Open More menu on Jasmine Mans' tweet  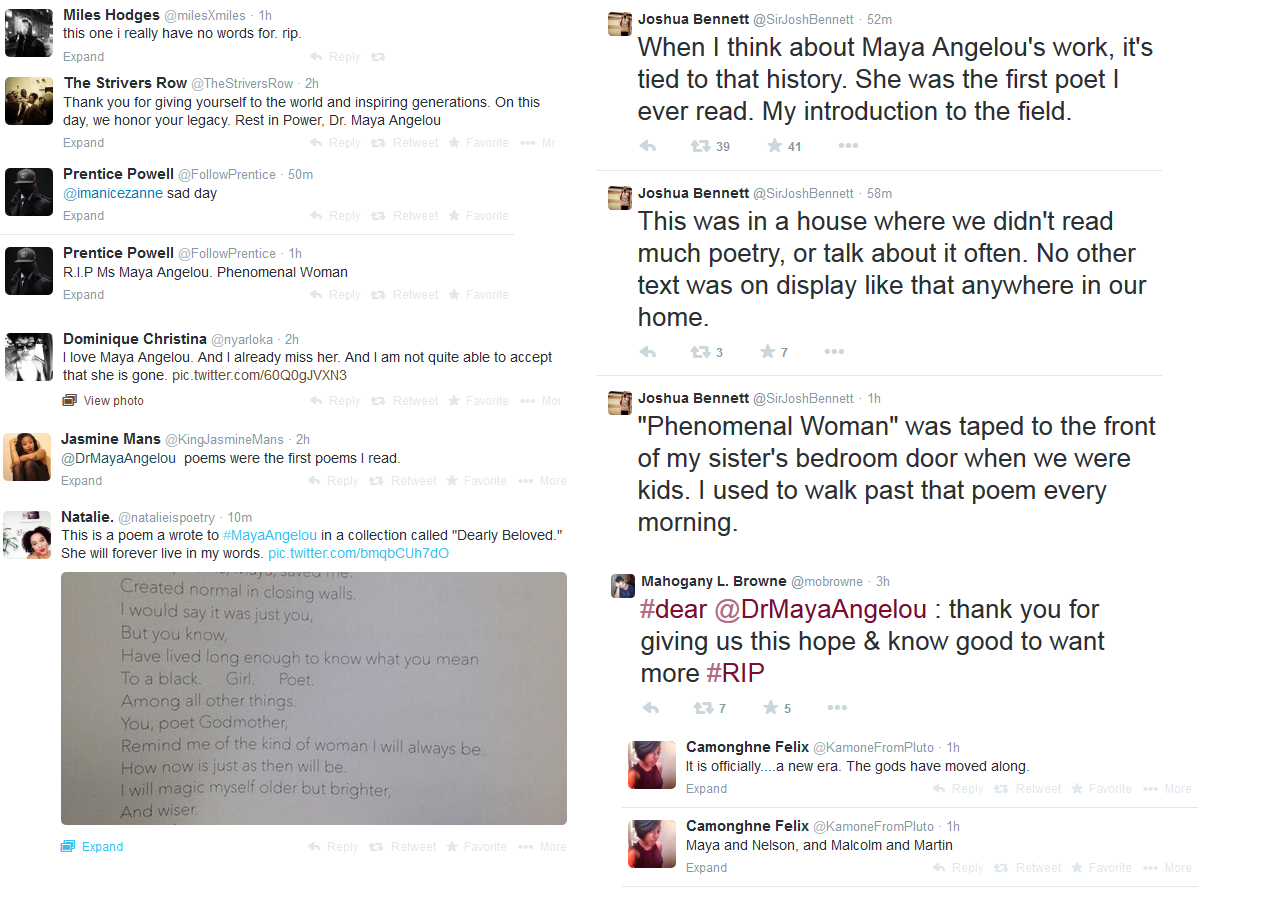pos(543,481)
